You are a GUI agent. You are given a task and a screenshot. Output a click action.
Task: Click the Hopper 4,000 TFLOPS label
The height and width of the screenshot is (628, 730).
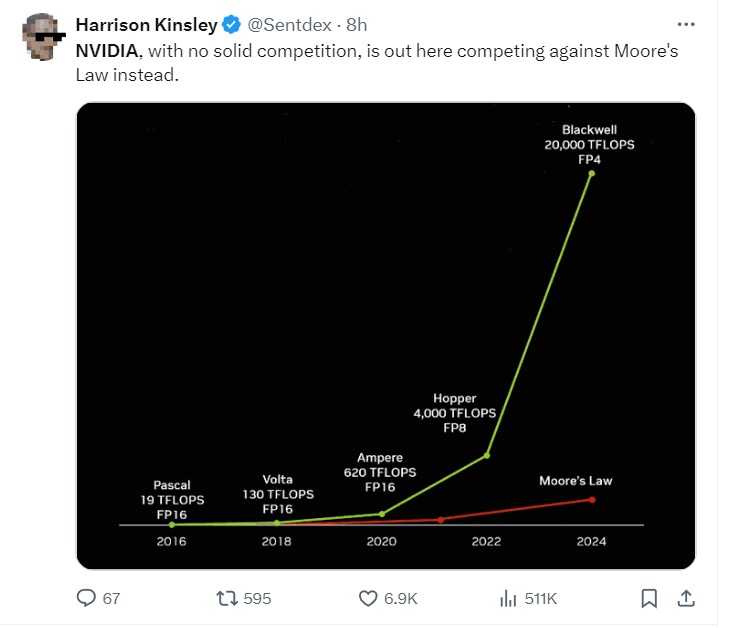tap(455, 412)
